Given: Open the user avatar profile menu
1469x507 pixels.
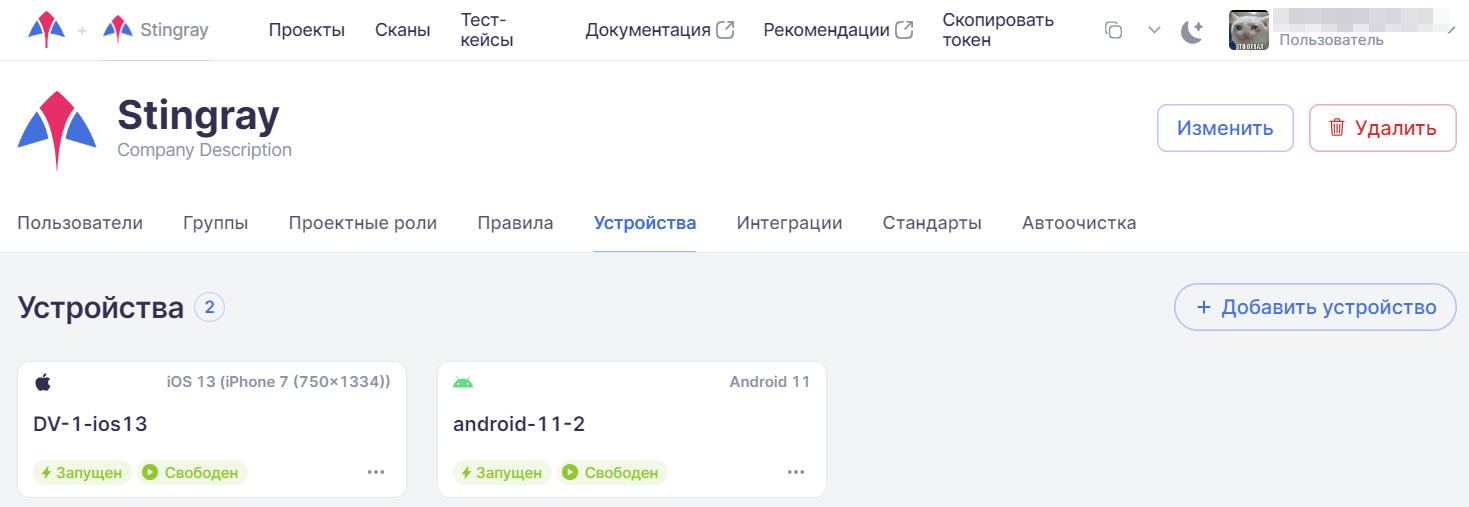Looking at the screenshot, I should (x=1249, y=30).
